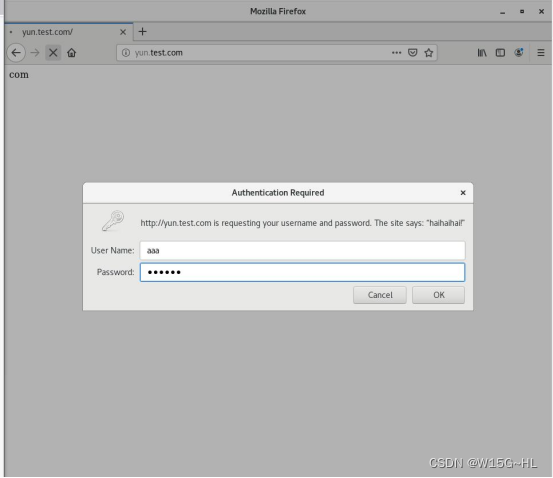The width and height of the screenshot is (553, 478).
Task: Stop loading the page with X button
Action: 53,53
